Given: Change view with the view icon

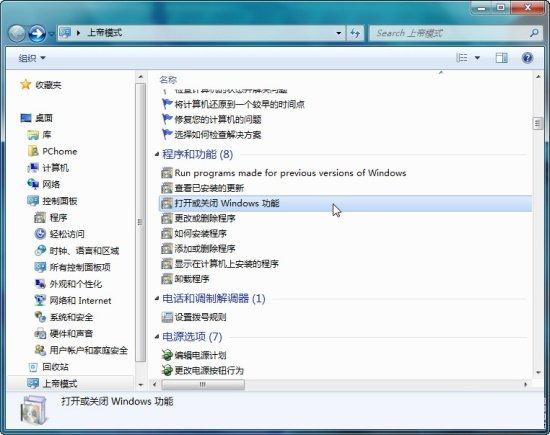Looking at the screenshot, I should (x=462, y=58).
